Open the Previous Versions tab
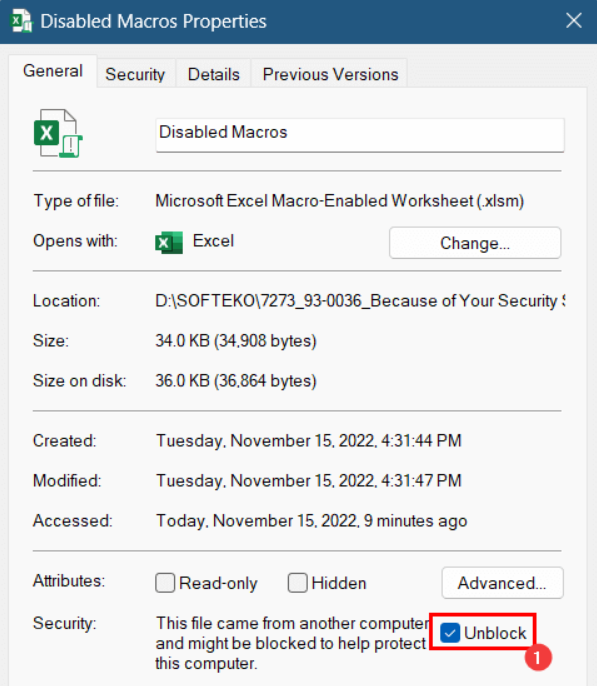The height and width of the screenshot is (686, 597). (x=330, y=74)
